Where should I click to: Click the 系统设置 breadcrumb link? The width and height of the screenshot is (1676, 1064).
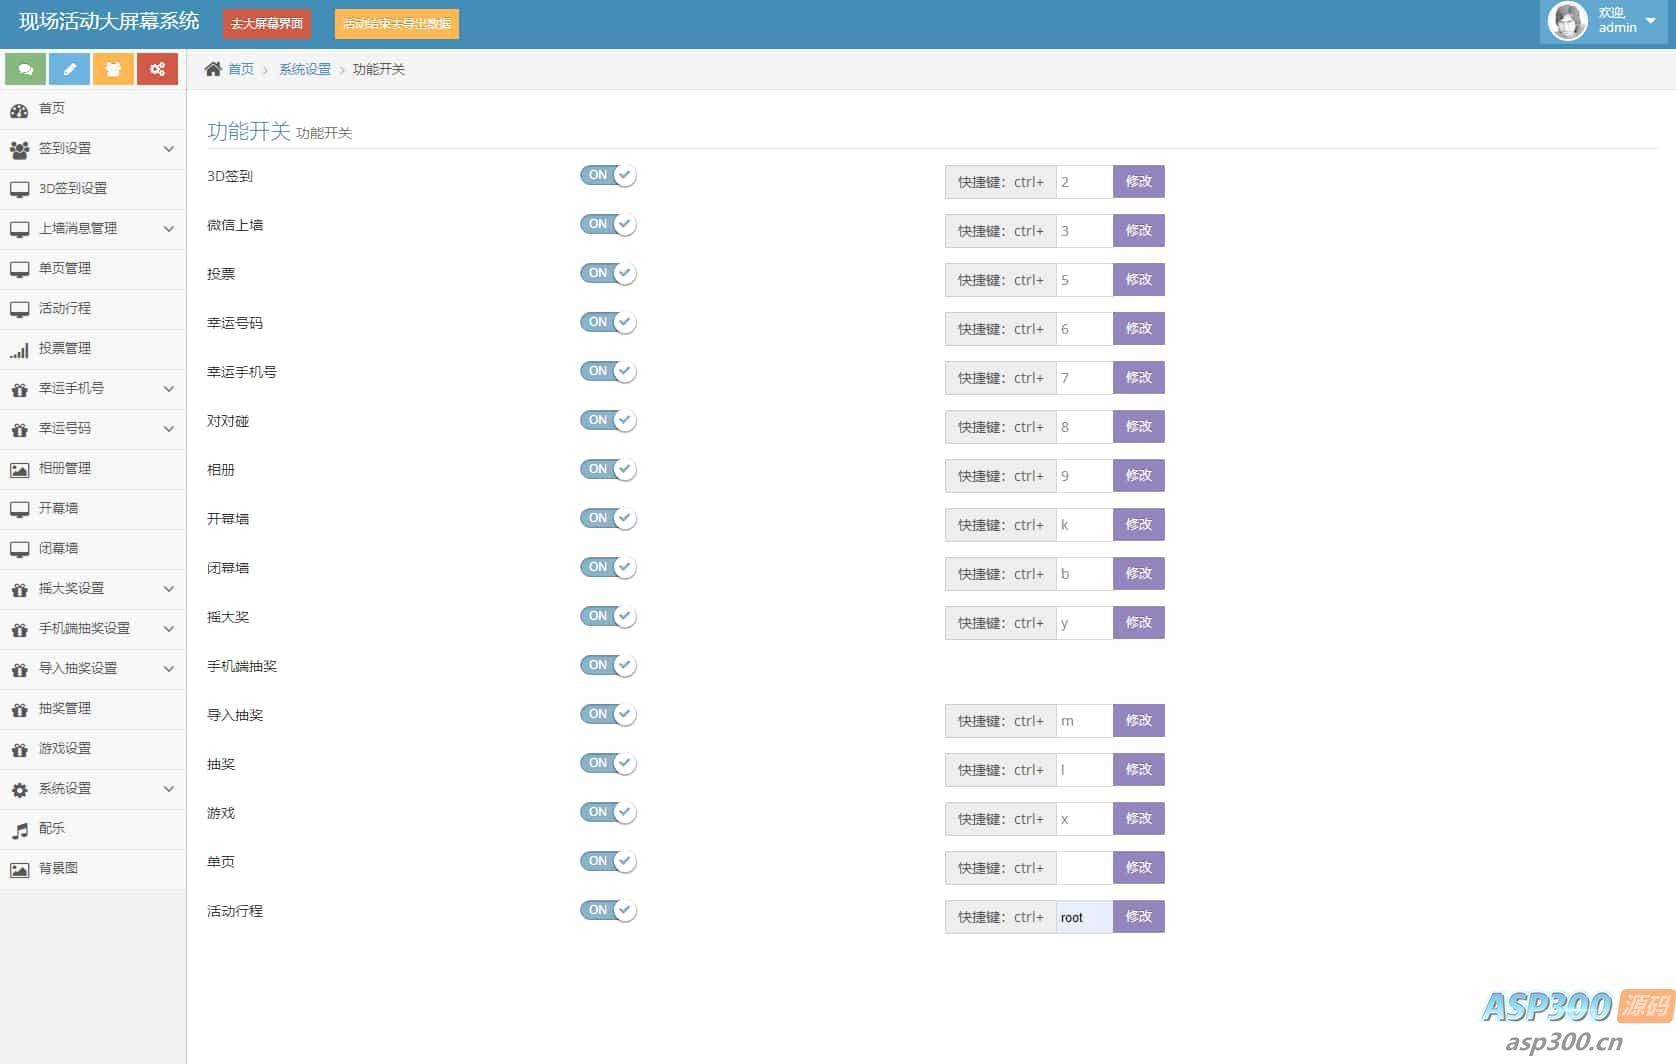[305, 69]
